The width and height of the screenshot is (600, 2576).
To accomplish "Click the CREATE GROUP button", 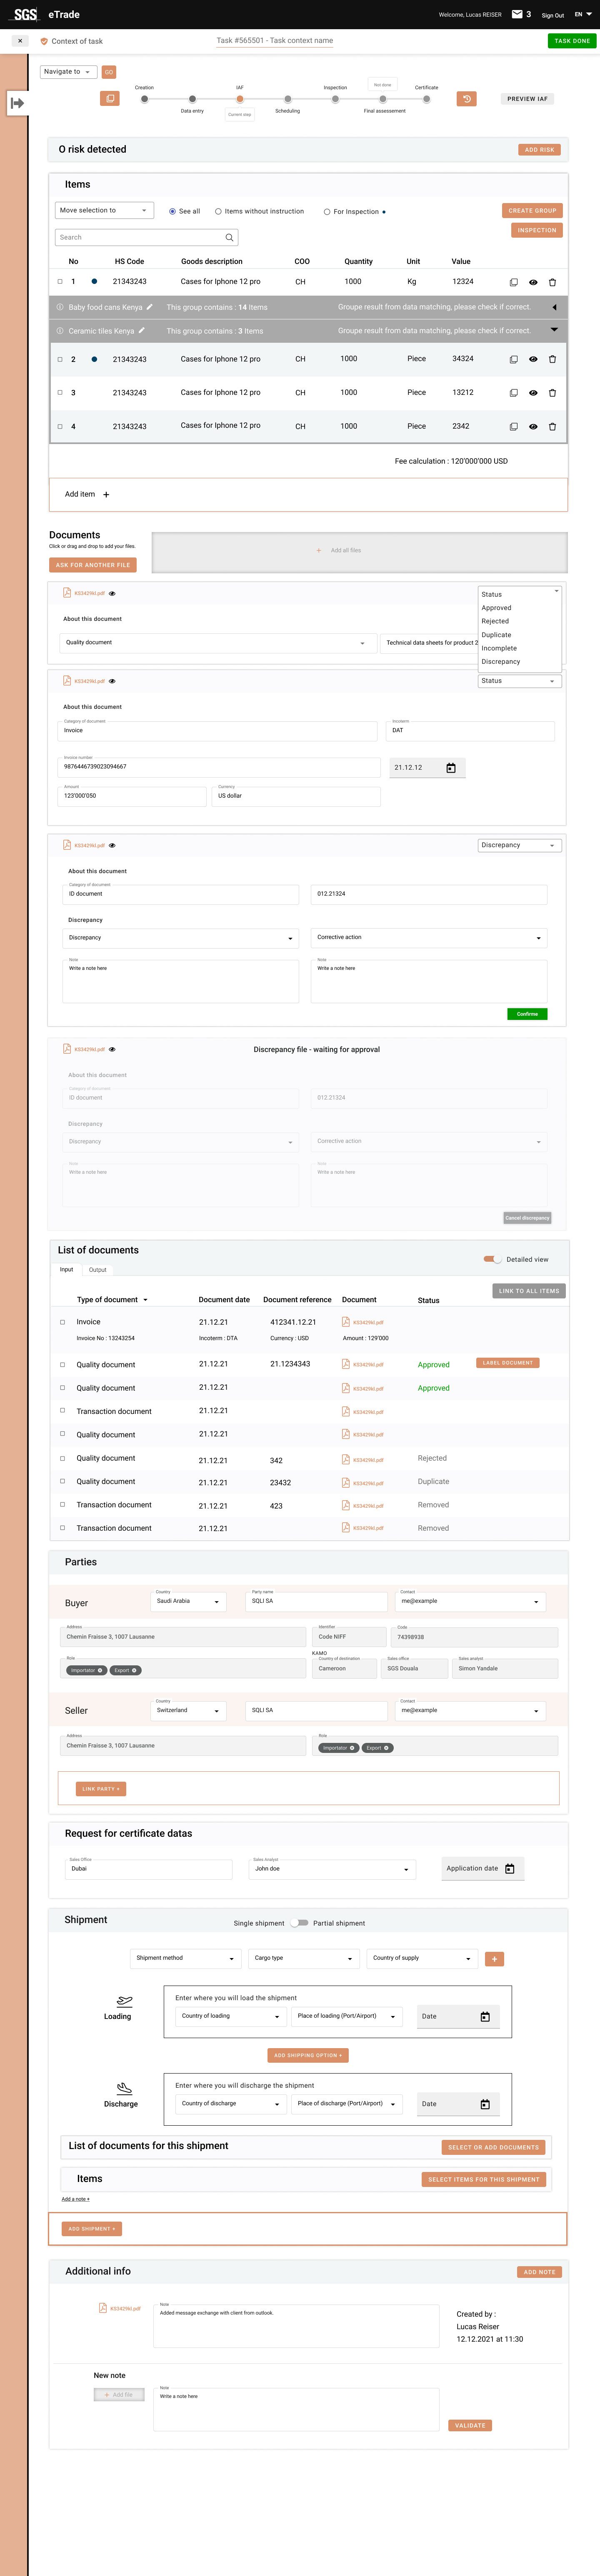I will (532, 211).
